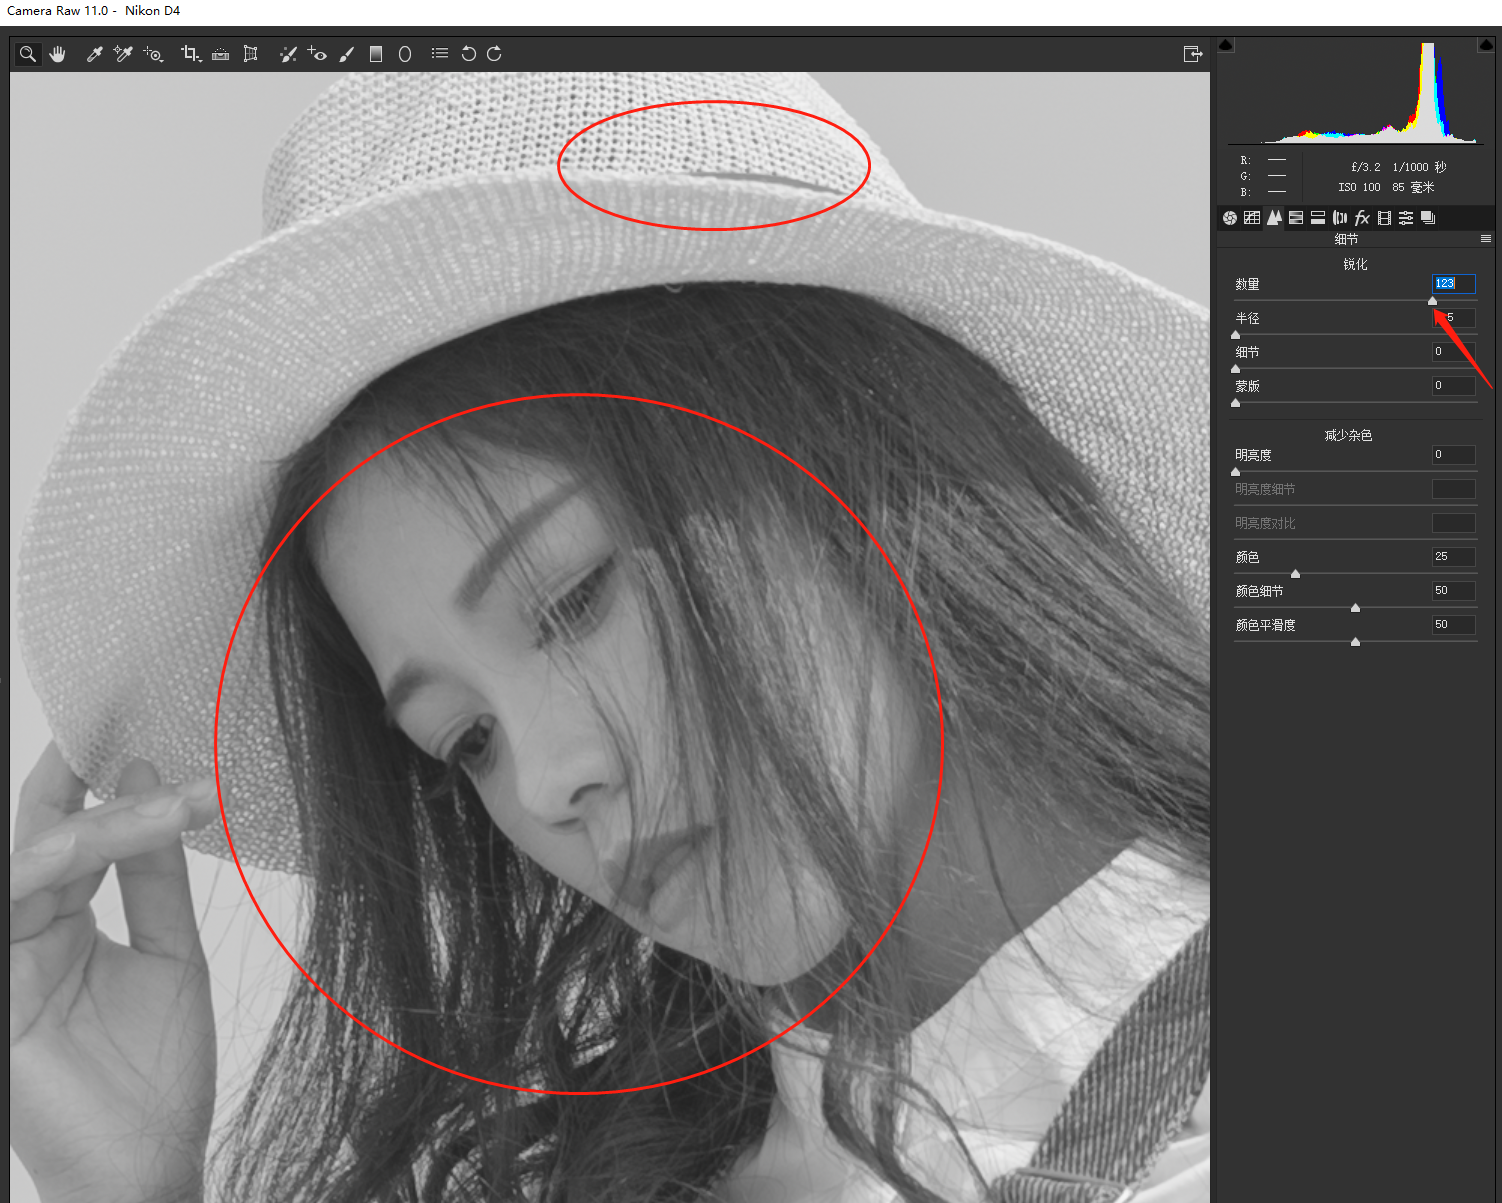Select the Hand tool

[58, 54]
